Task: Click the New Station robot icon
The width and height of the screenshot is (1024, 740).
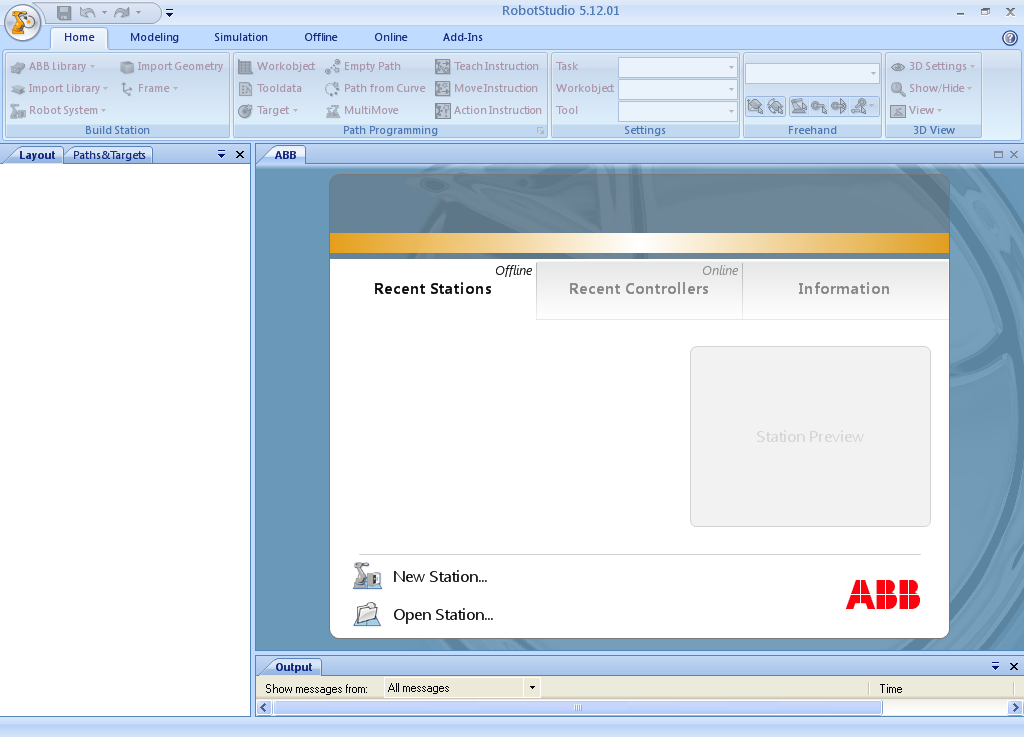Action: coord(367,576)
